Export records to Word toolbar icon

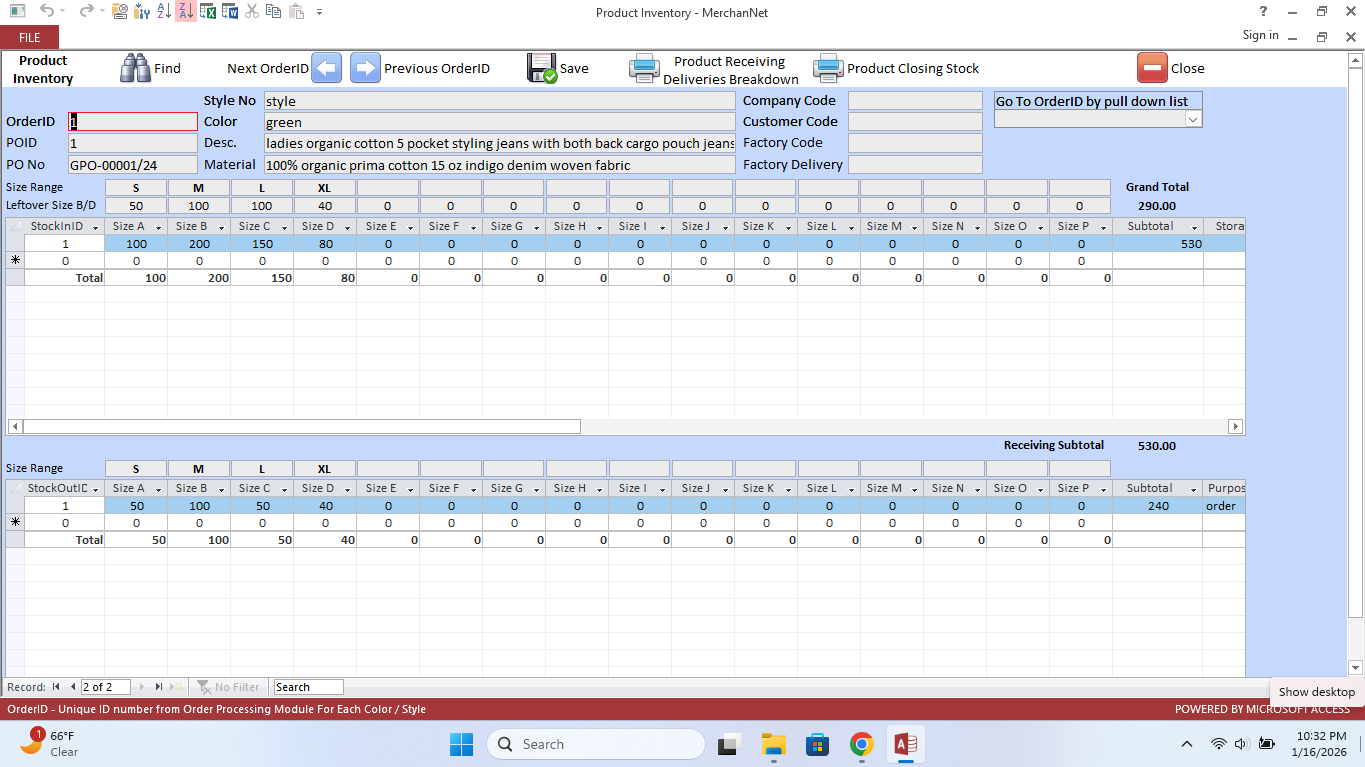229,12
